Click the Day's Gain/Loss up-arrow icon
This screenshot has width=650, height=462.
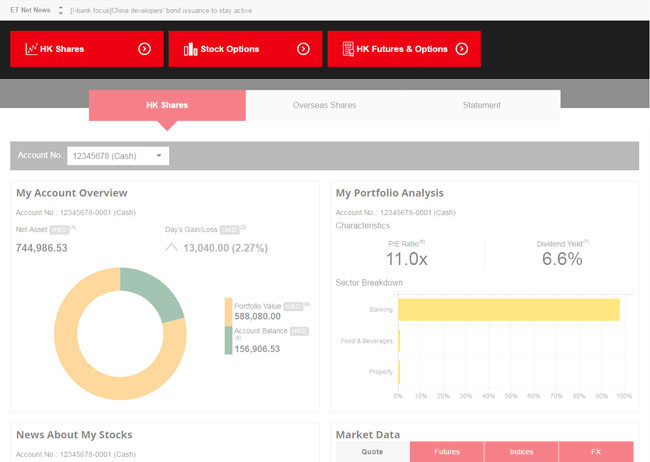[x=172, y=247]
